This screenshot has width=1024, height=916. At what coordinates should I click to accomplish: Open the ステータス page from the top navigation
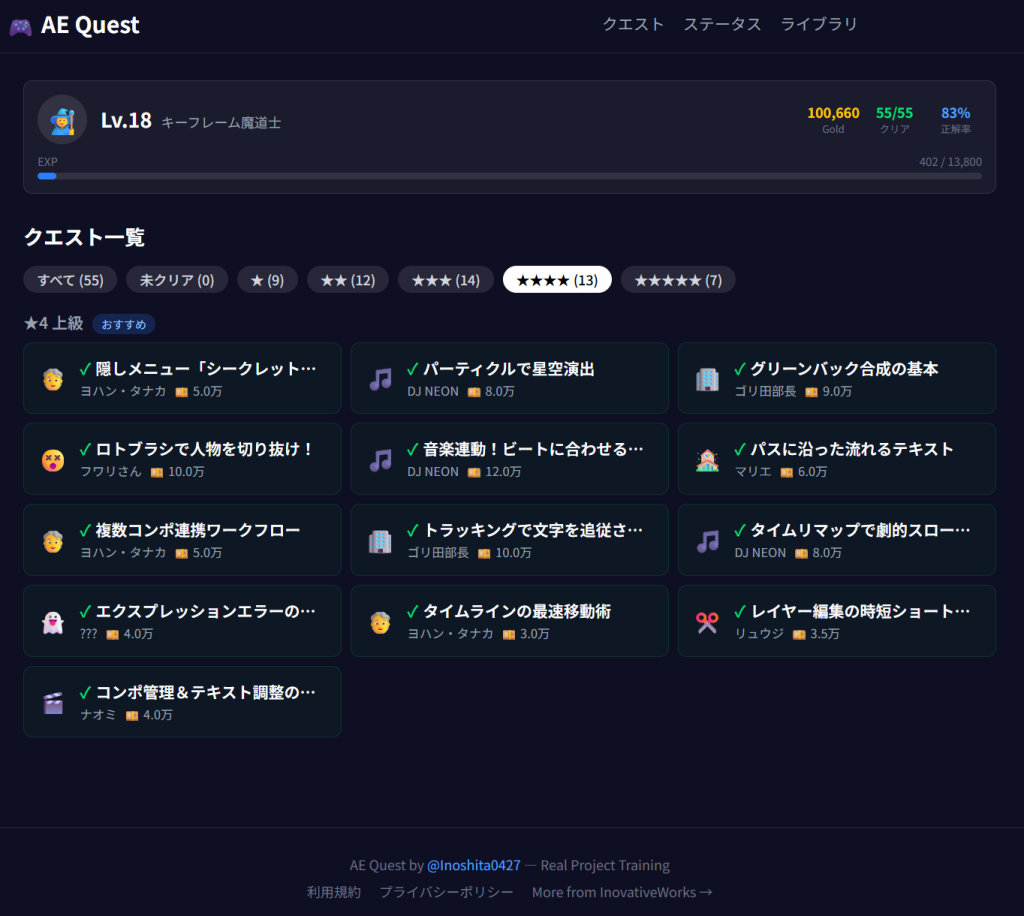(x=722, y=24)
